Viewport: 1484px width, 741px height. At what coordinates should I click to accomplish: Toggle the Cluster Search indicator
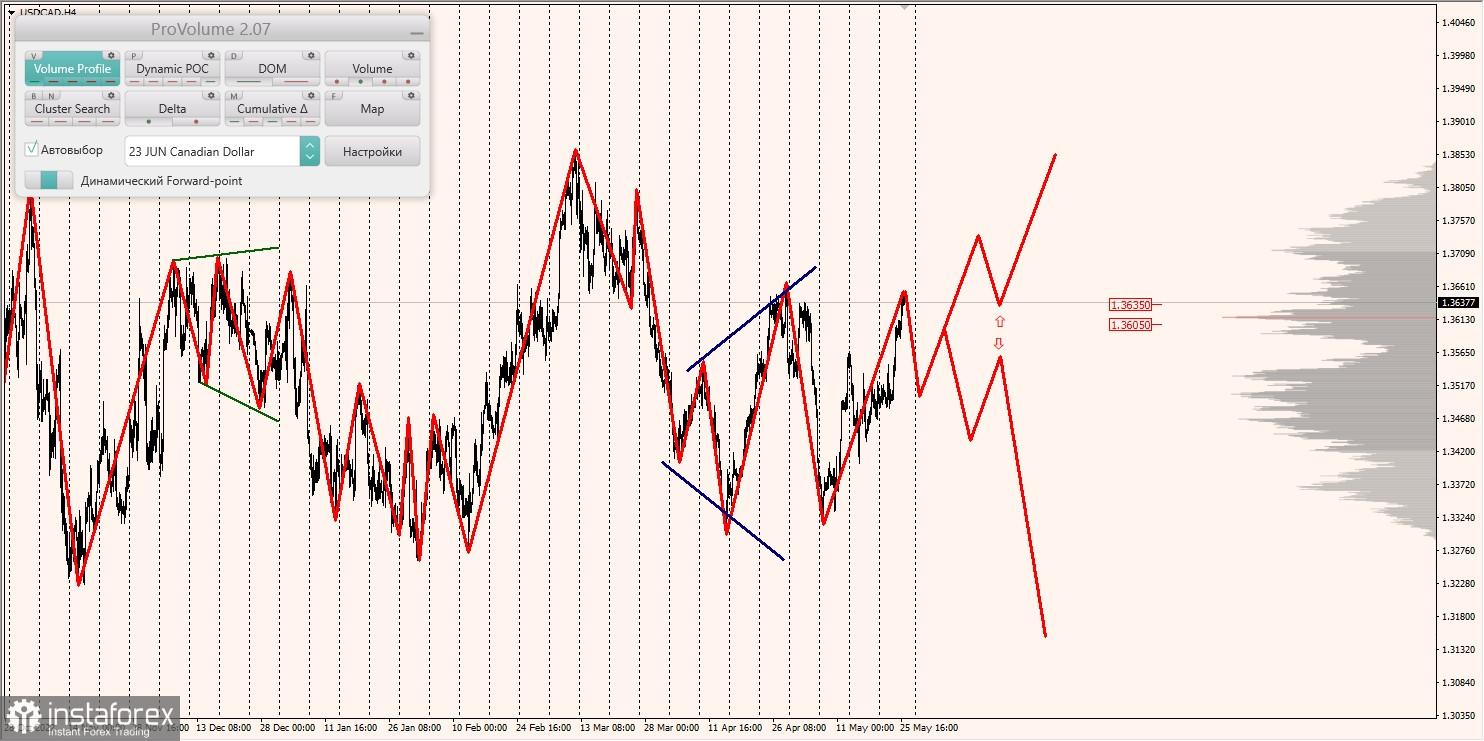point(72,108)
